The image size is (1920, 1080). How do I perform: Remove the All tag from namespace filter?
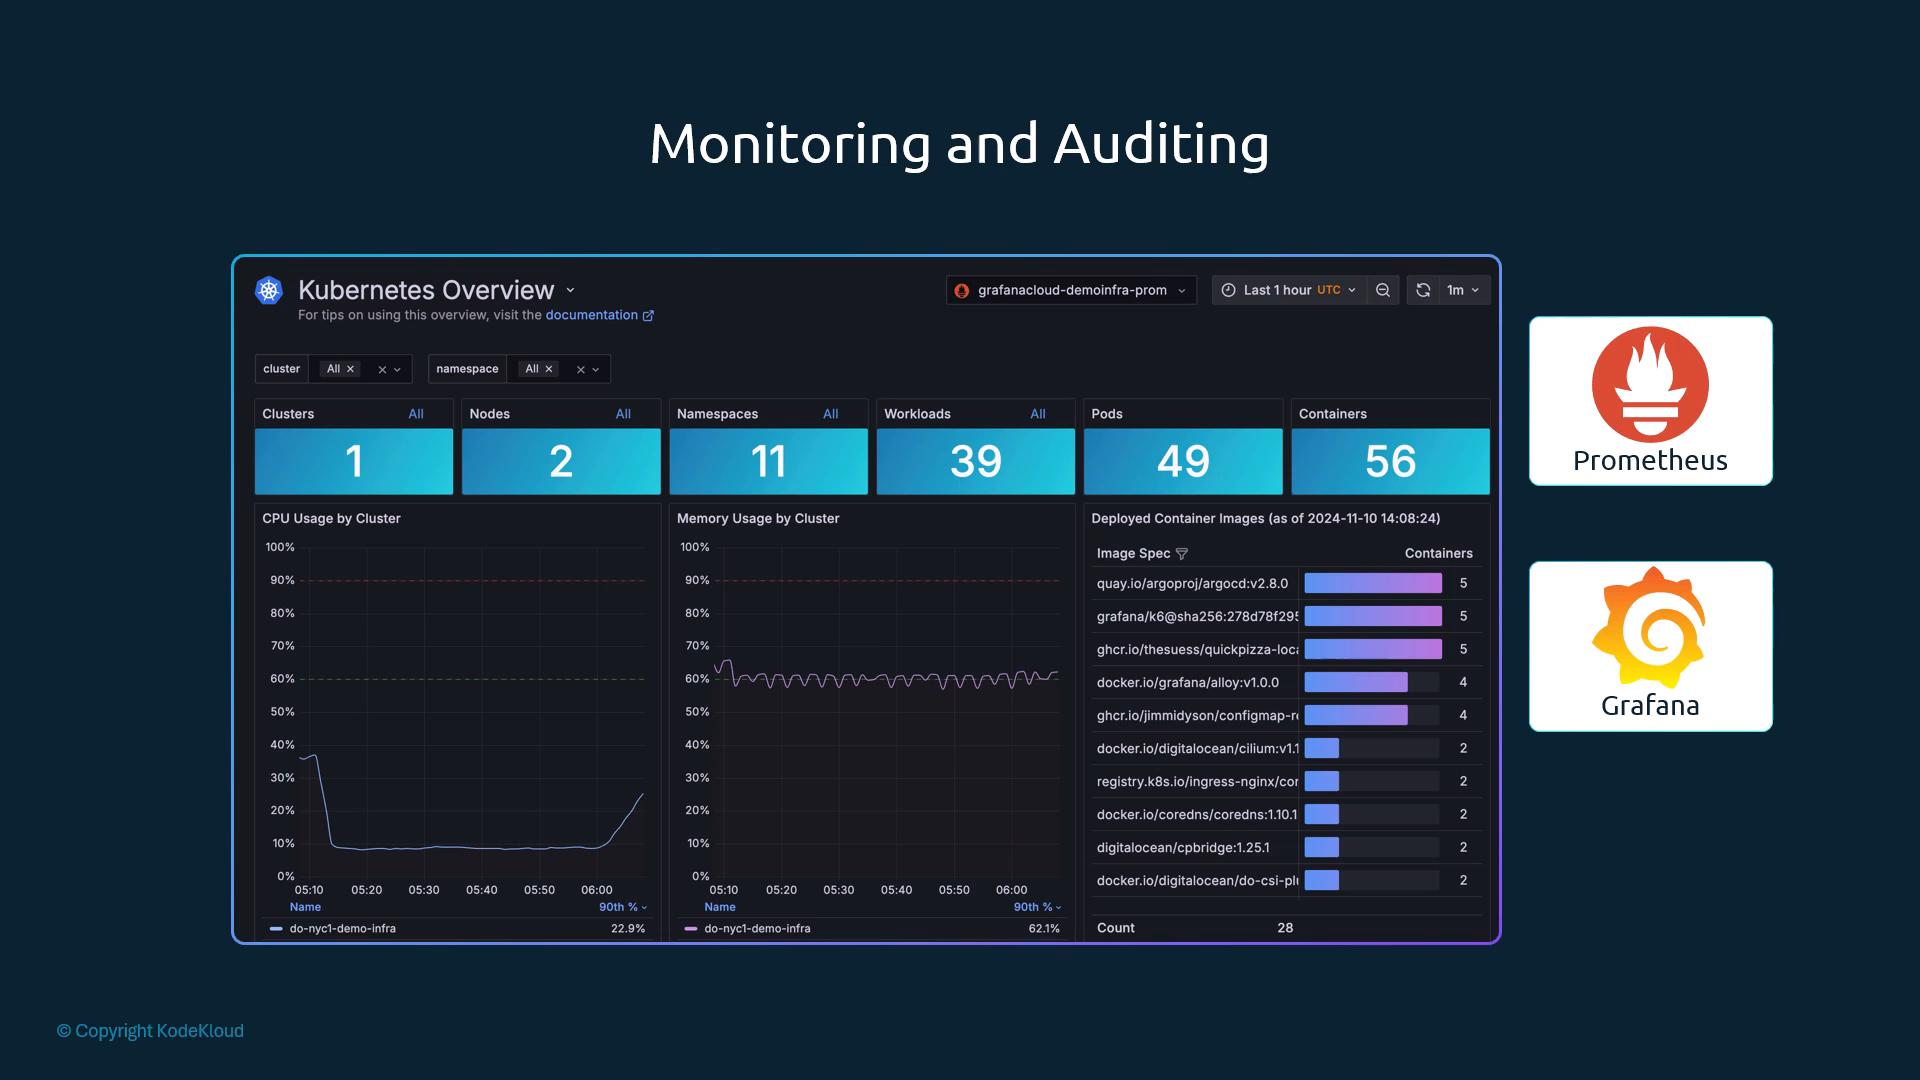549,369
